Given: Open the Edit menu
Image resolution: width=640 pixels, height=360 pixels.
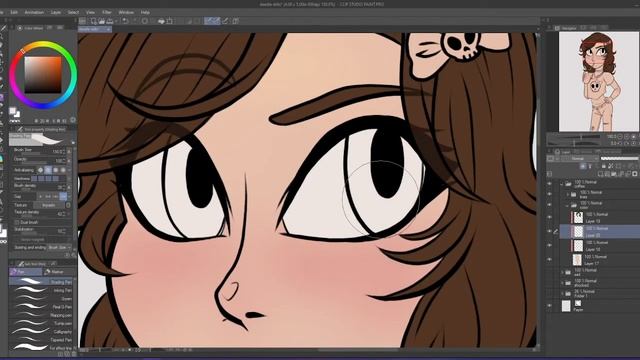Looking at the screenshot, I should pyautogui.click(x=14, y=12).
